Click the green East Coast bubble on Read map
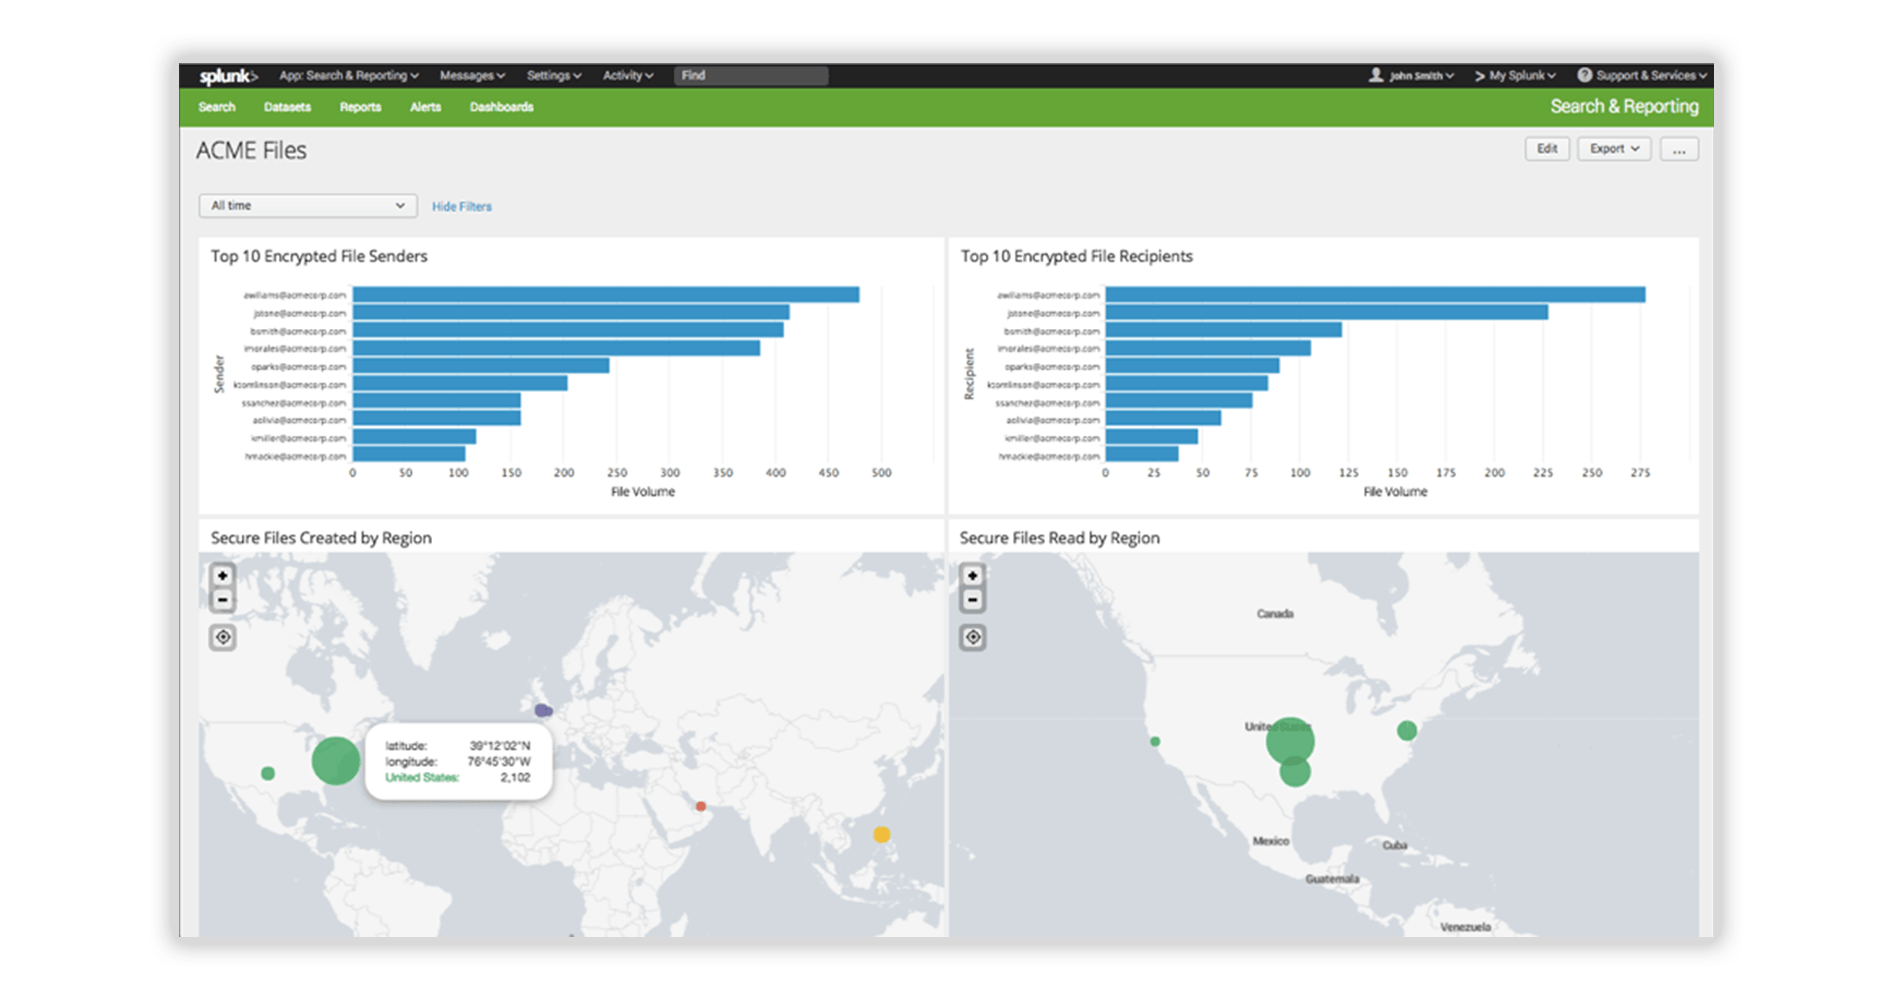The width and height of the screenshot is (1880, 1000). 1407,731
